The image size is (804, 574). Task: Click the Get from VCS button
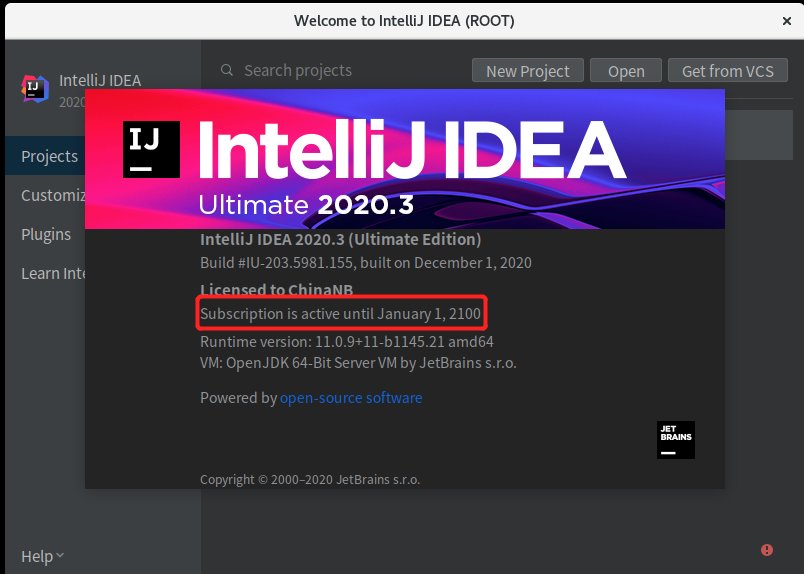pyautogui.click(x=728, y=71)
